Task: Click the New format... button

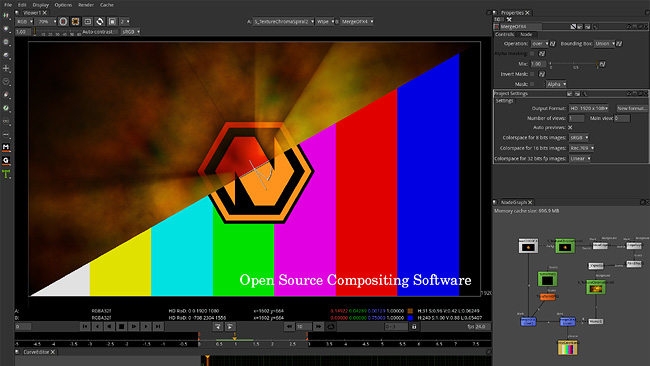Action: [x=632, y=108]
